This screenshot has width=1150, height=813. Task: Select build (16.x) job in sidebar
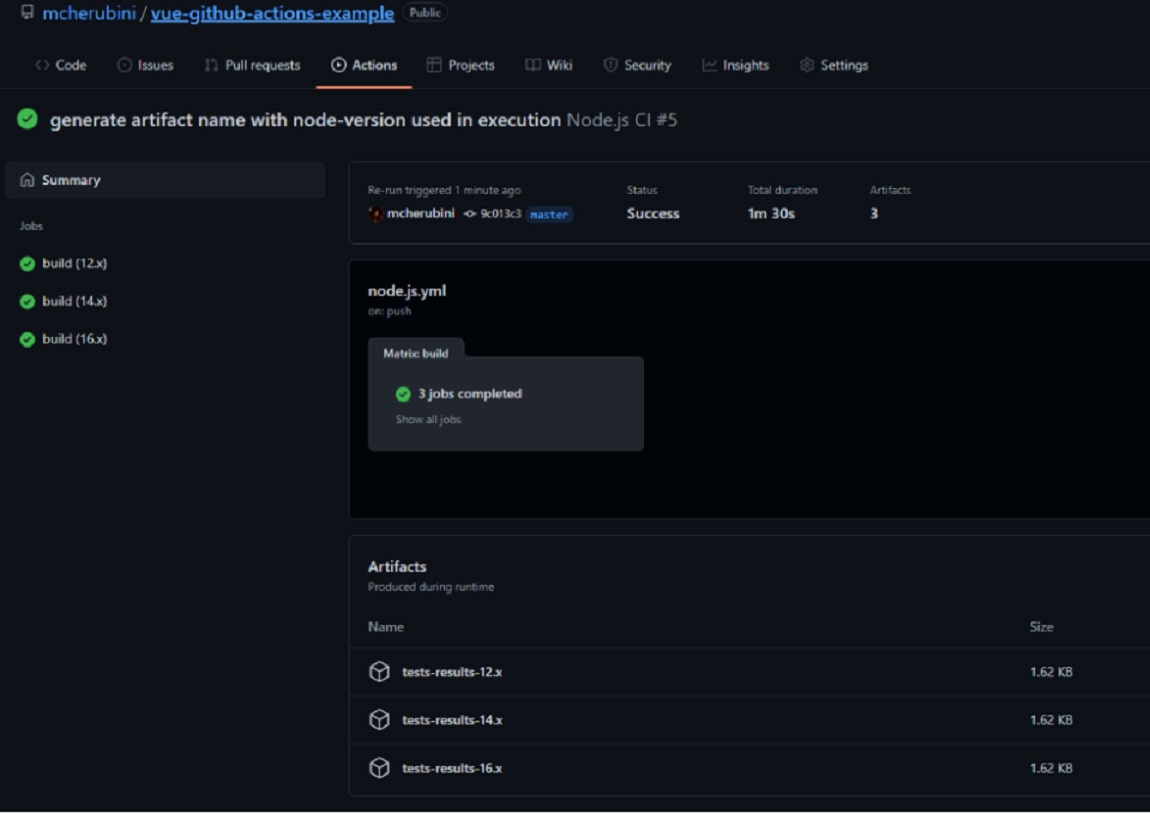click(74, 339)
